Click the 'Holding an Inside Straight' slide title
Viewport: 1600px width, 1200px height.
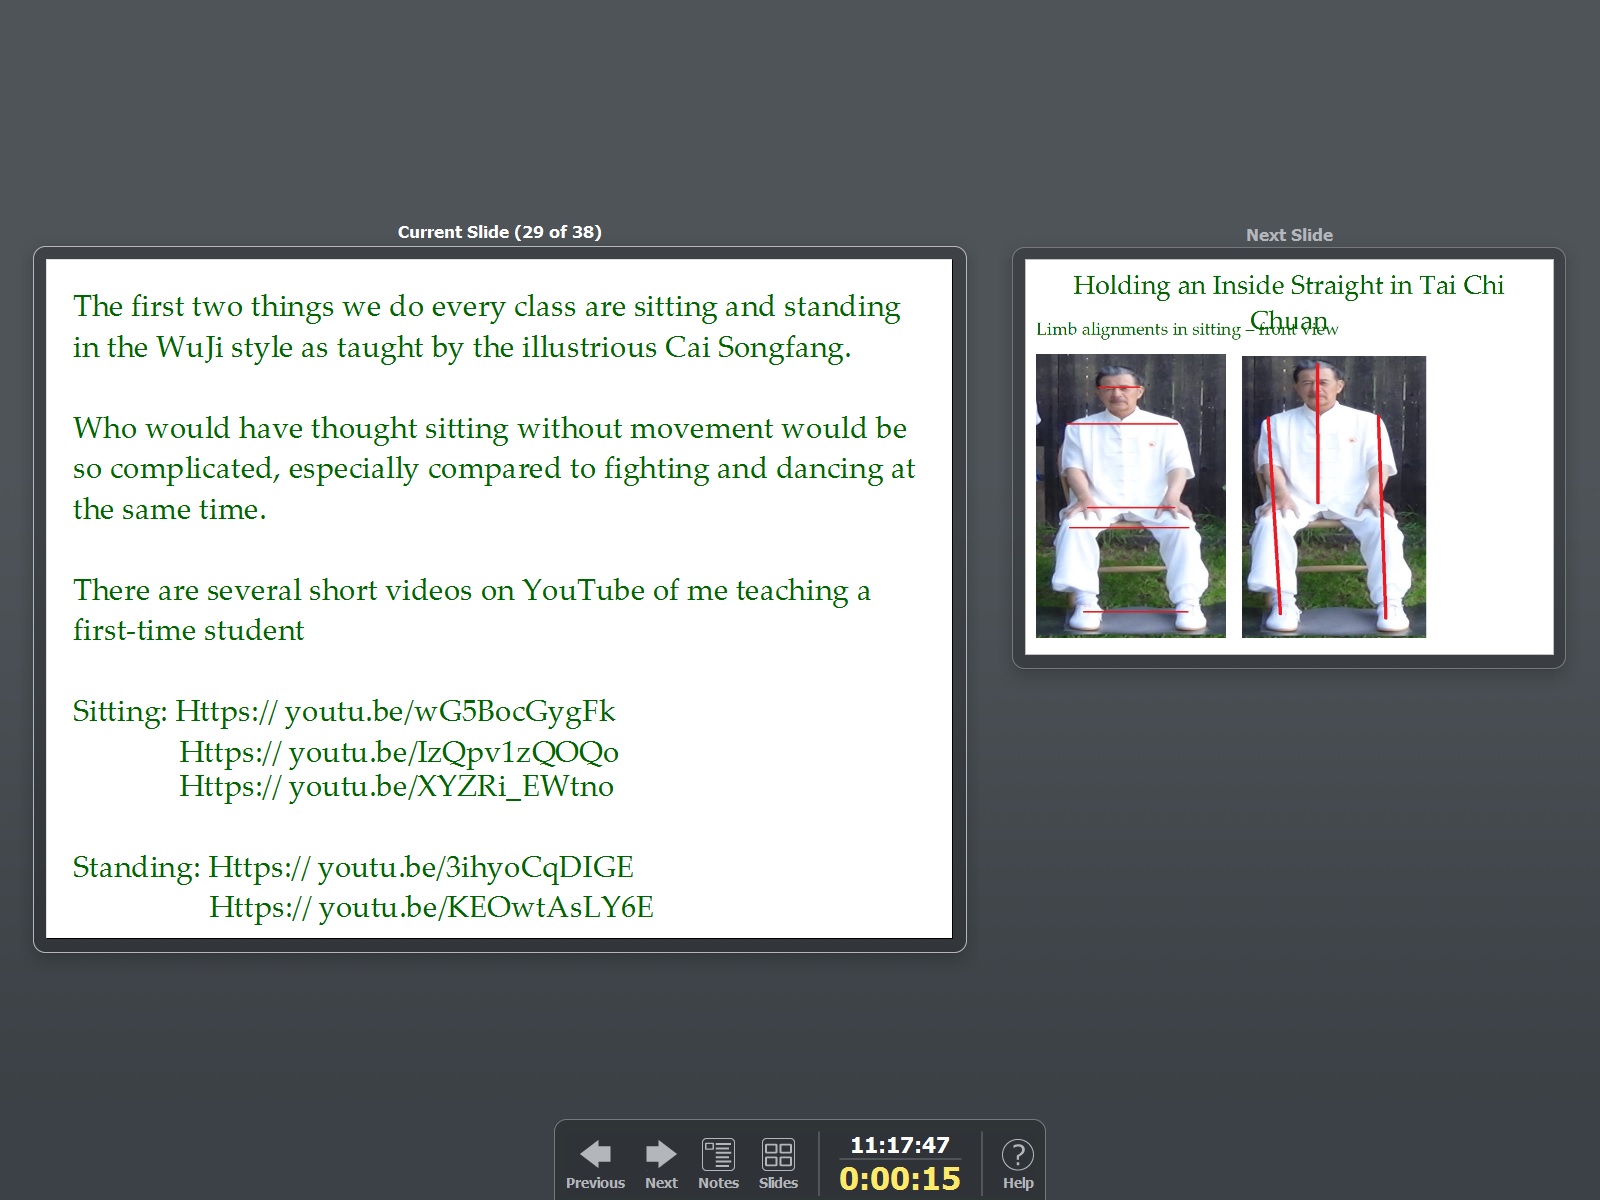[x=1288, y=286]
